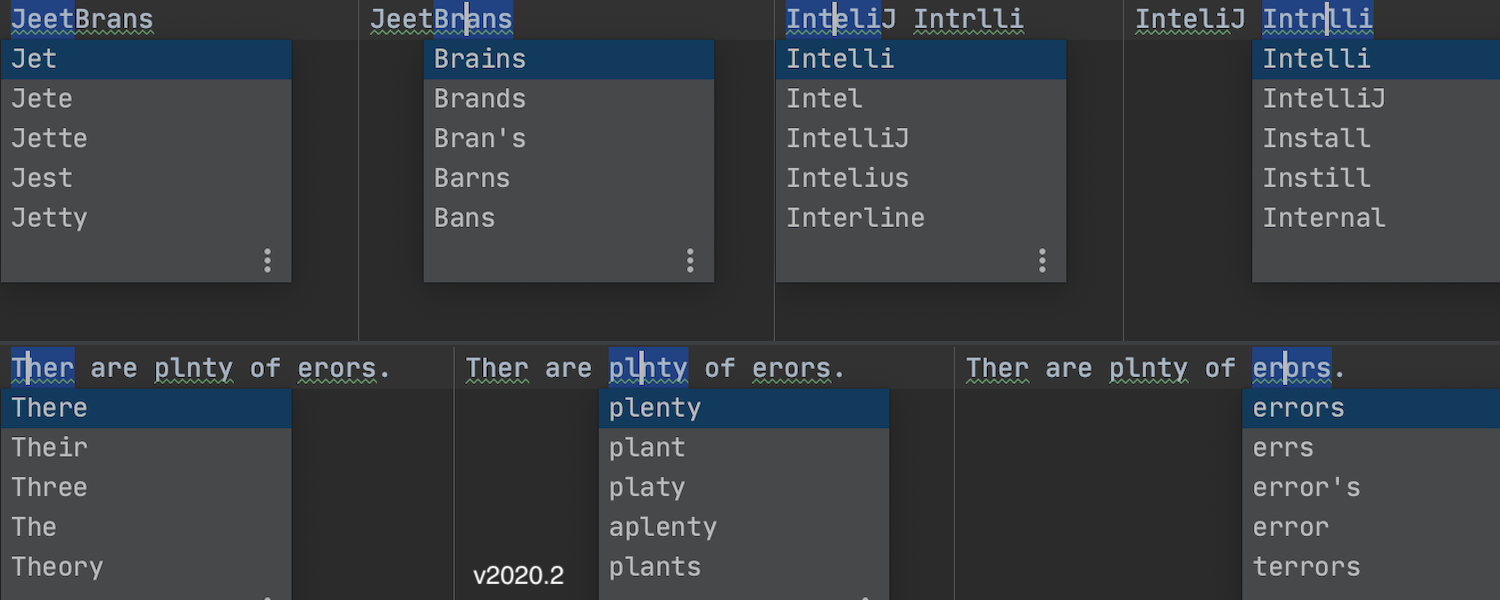
Task: Pick 'Install' from the Intrlli suggestions
Action: tap(1376, 138)
